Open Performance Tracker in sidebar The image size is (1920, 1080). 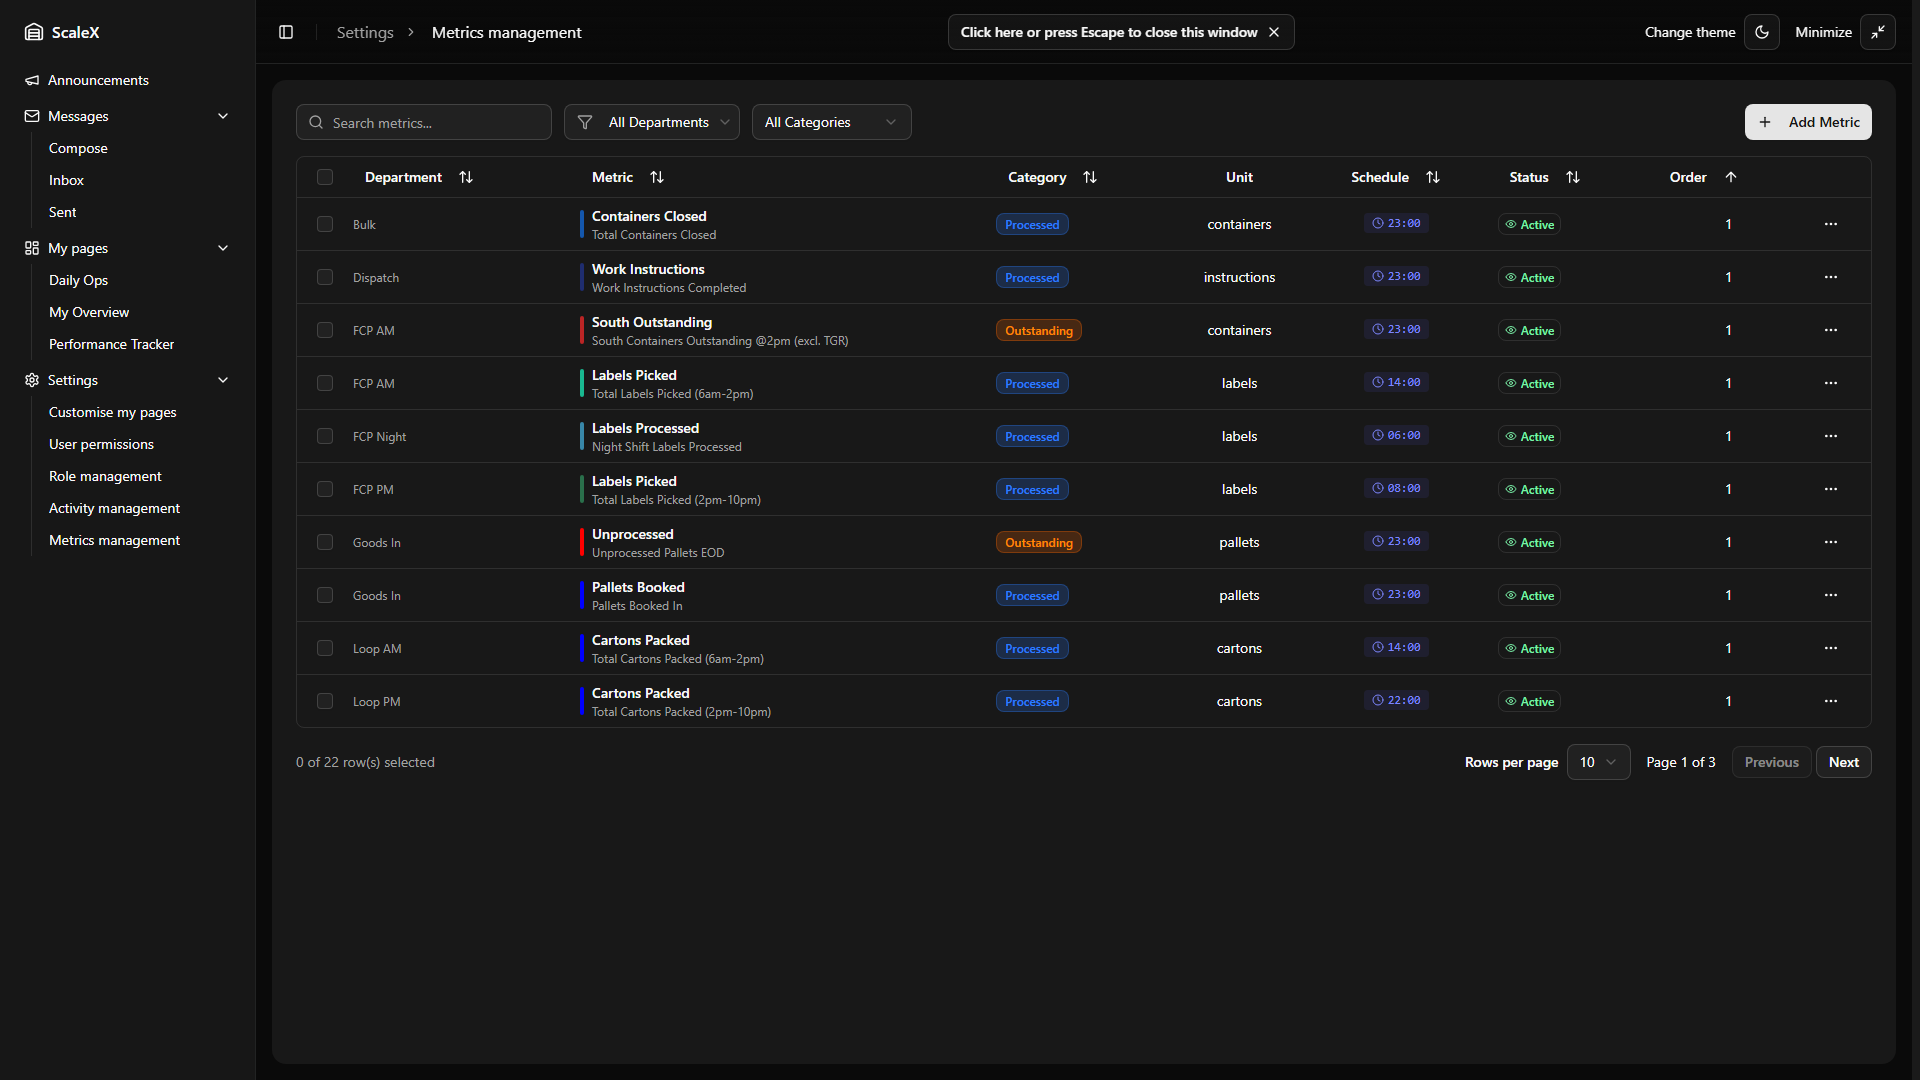111,344
